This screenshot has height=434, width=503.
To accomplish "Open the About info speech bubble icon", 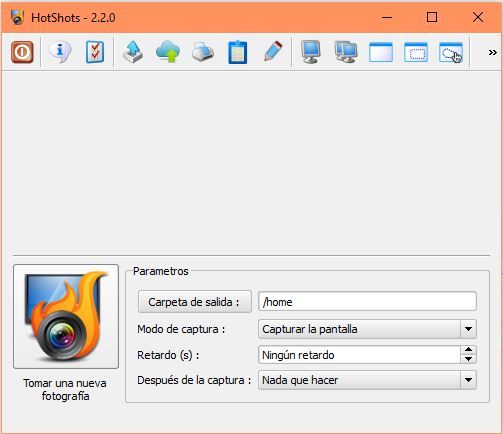I will click(60, 52).
